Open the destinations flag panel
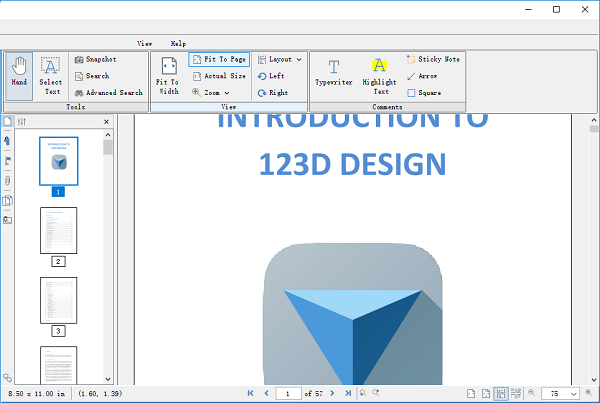 click(7, 161)
